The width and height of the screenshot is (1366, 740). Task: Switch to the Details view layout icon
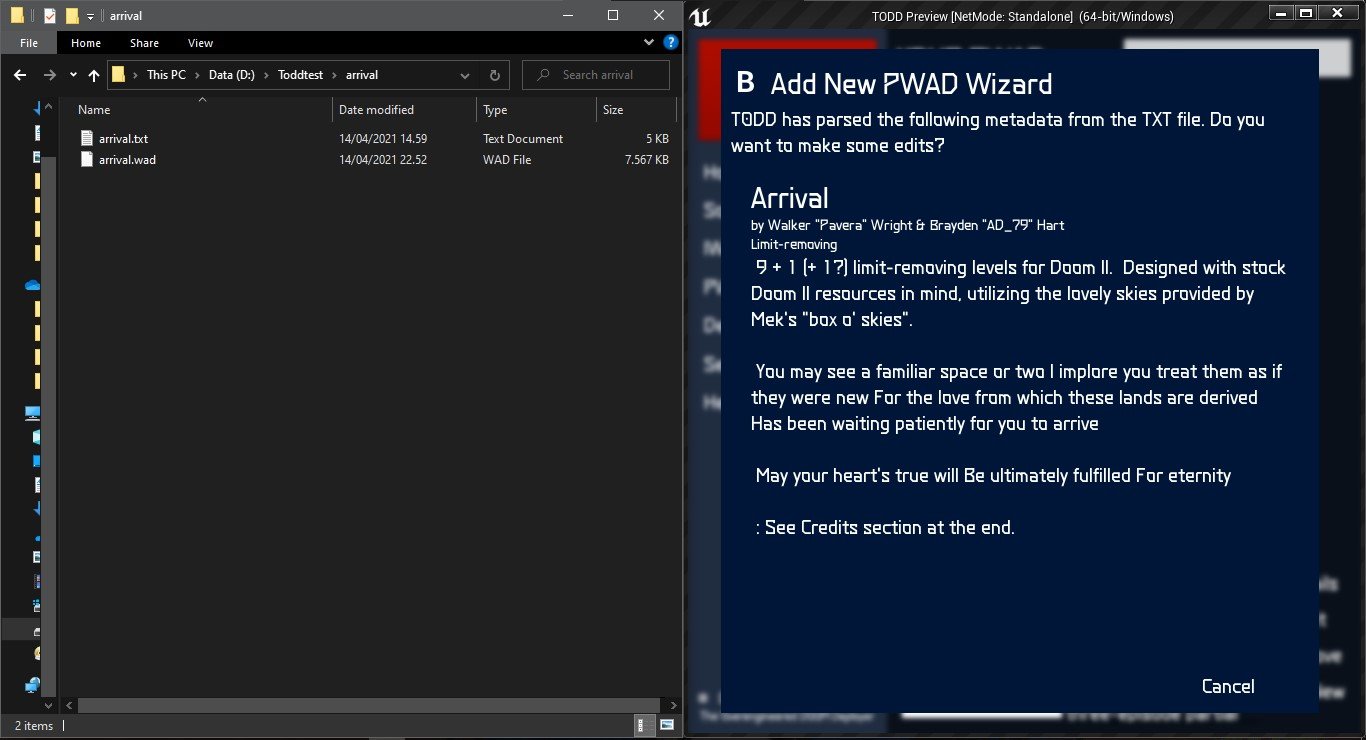click(647, 725)
